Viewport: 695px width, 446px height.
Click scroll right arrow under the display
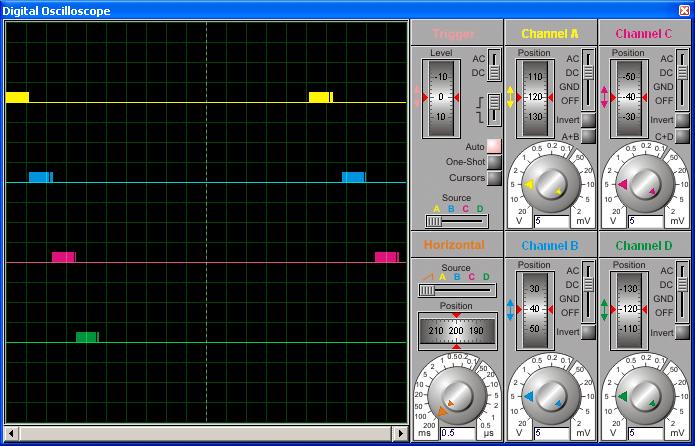[401, 433]
